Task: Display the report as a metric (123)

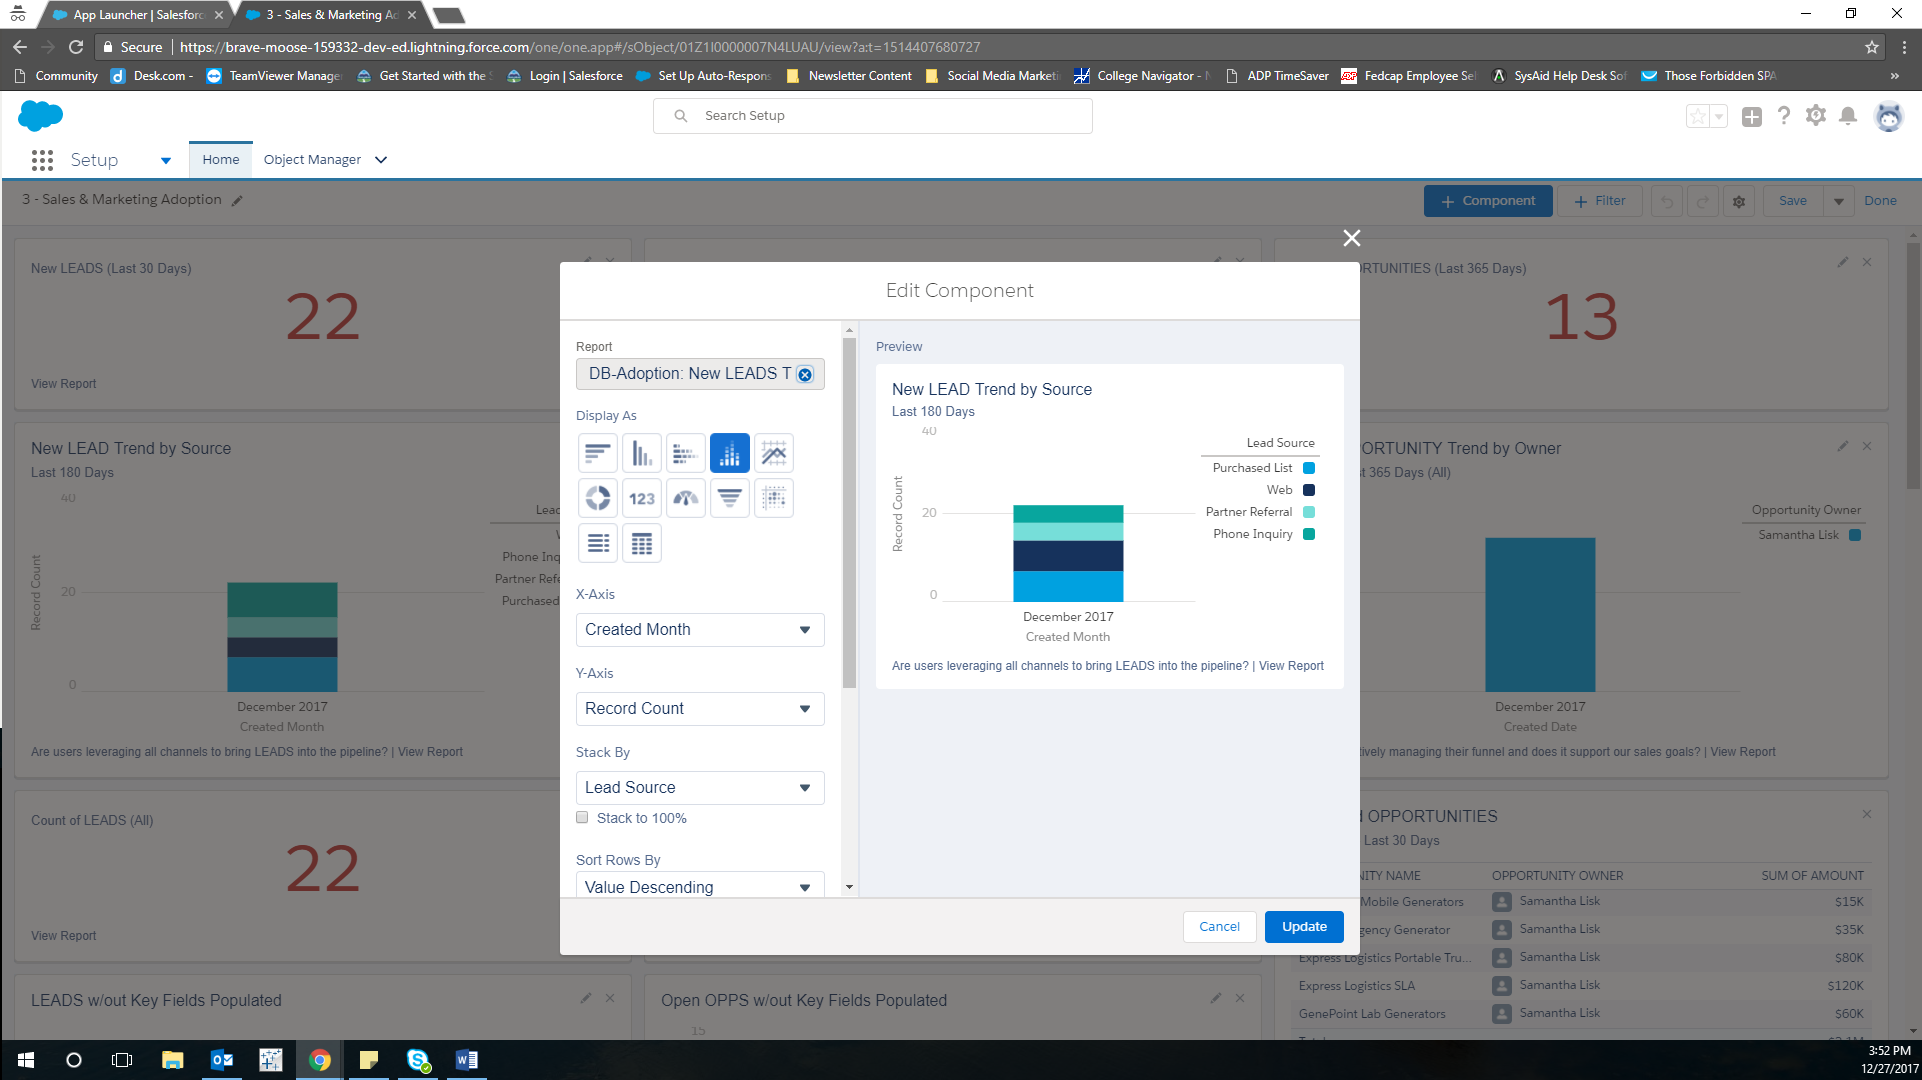Action: [x=641, y=497]
